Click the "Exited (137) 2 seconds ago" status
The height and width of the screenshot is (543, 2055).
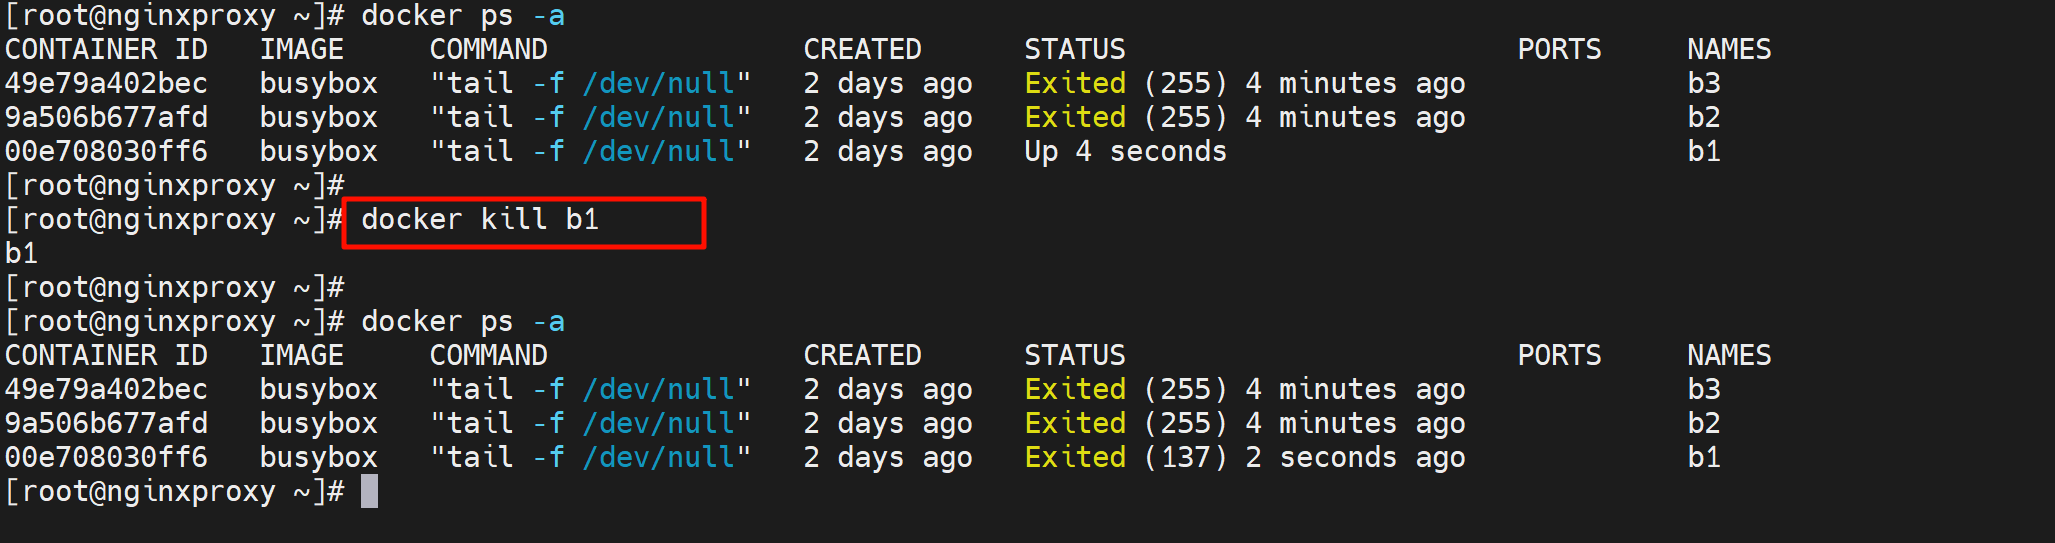(1244, 458)
